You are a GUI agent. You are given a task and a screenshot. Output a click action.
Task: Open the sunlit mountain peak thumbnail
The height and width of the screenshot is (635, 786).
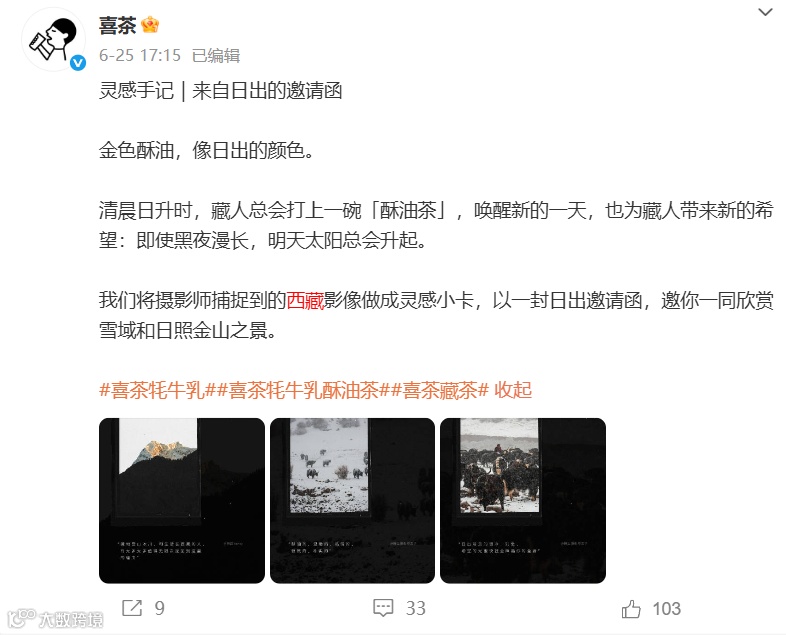[x=182, y=500]
